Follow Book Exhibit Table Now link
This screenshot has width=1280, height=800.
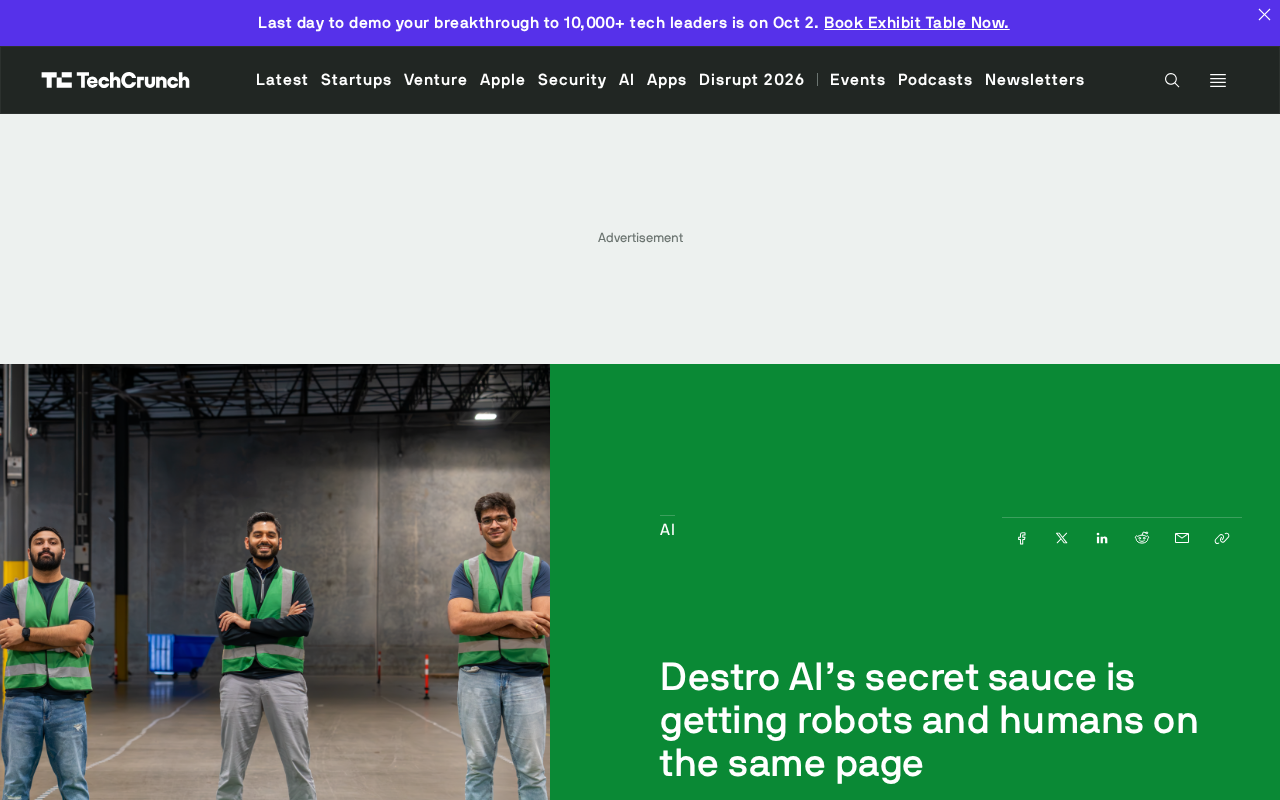pos(917,22)
